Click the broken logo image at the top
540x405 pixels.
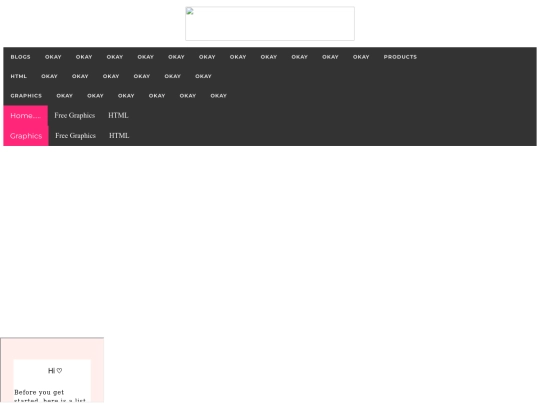pyautogui.click(x=270, y=23)
